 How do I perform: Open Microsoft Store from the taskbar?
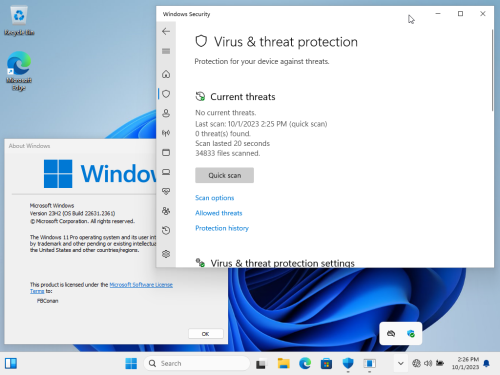pos(326,363)
